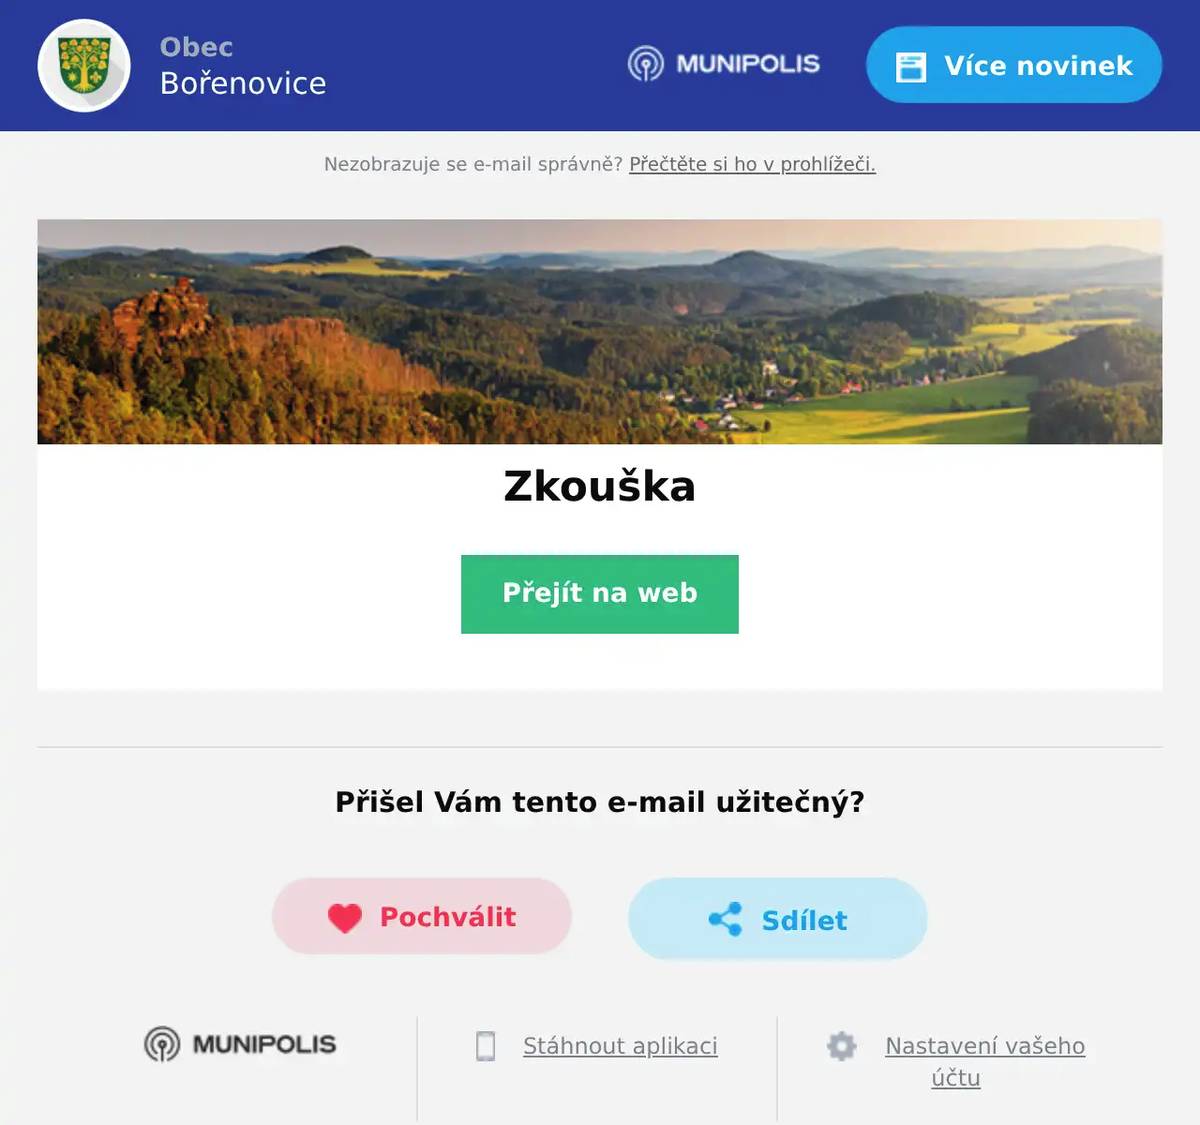The height and width of the screenshot is (1125, 1200).
Task: Click the newspaper icon on the Více novinek button
Action: tap(911, 66)
